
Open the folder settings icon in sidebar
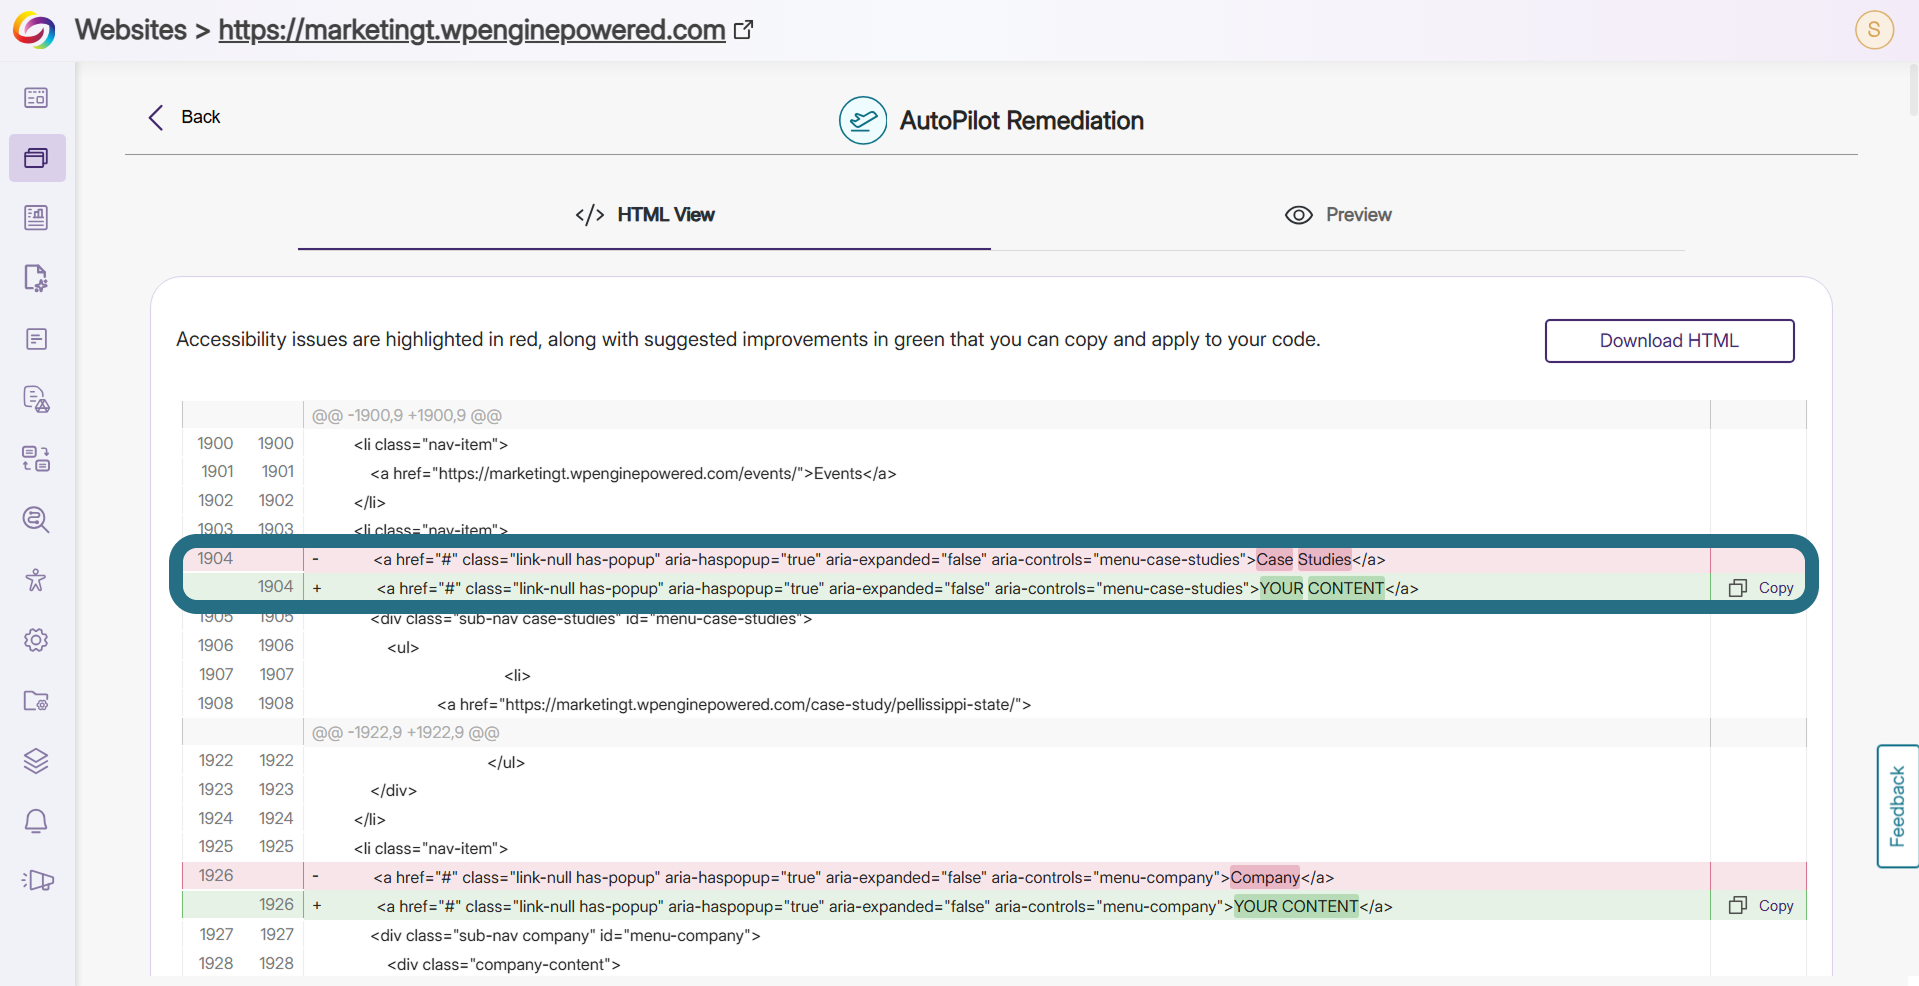pyautogui.click(x=36, y=701)
